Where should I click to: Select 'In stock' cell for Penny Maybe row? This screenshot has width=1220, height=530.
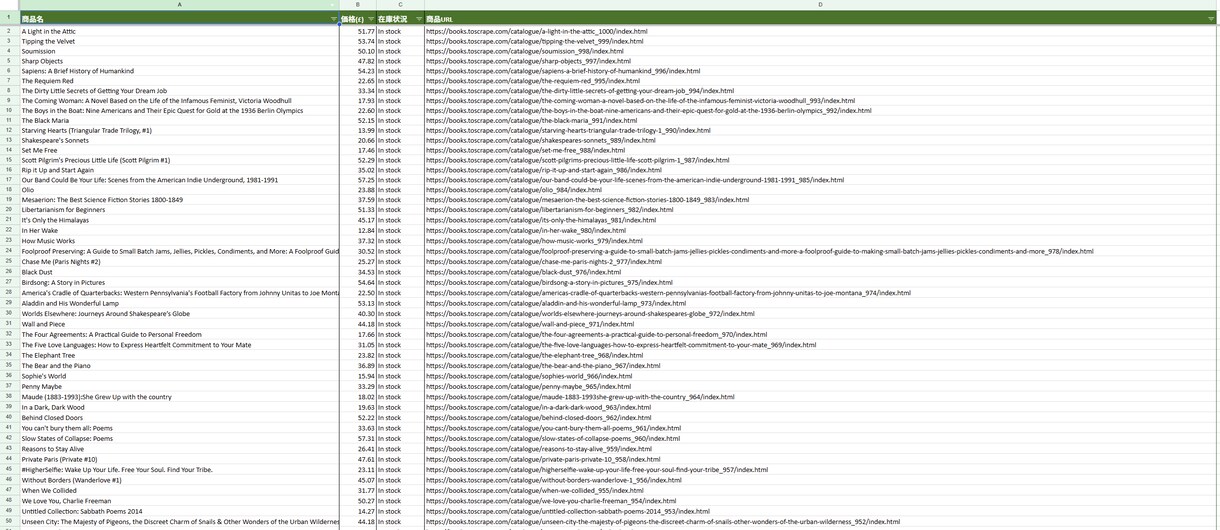[x=400, y=386]
